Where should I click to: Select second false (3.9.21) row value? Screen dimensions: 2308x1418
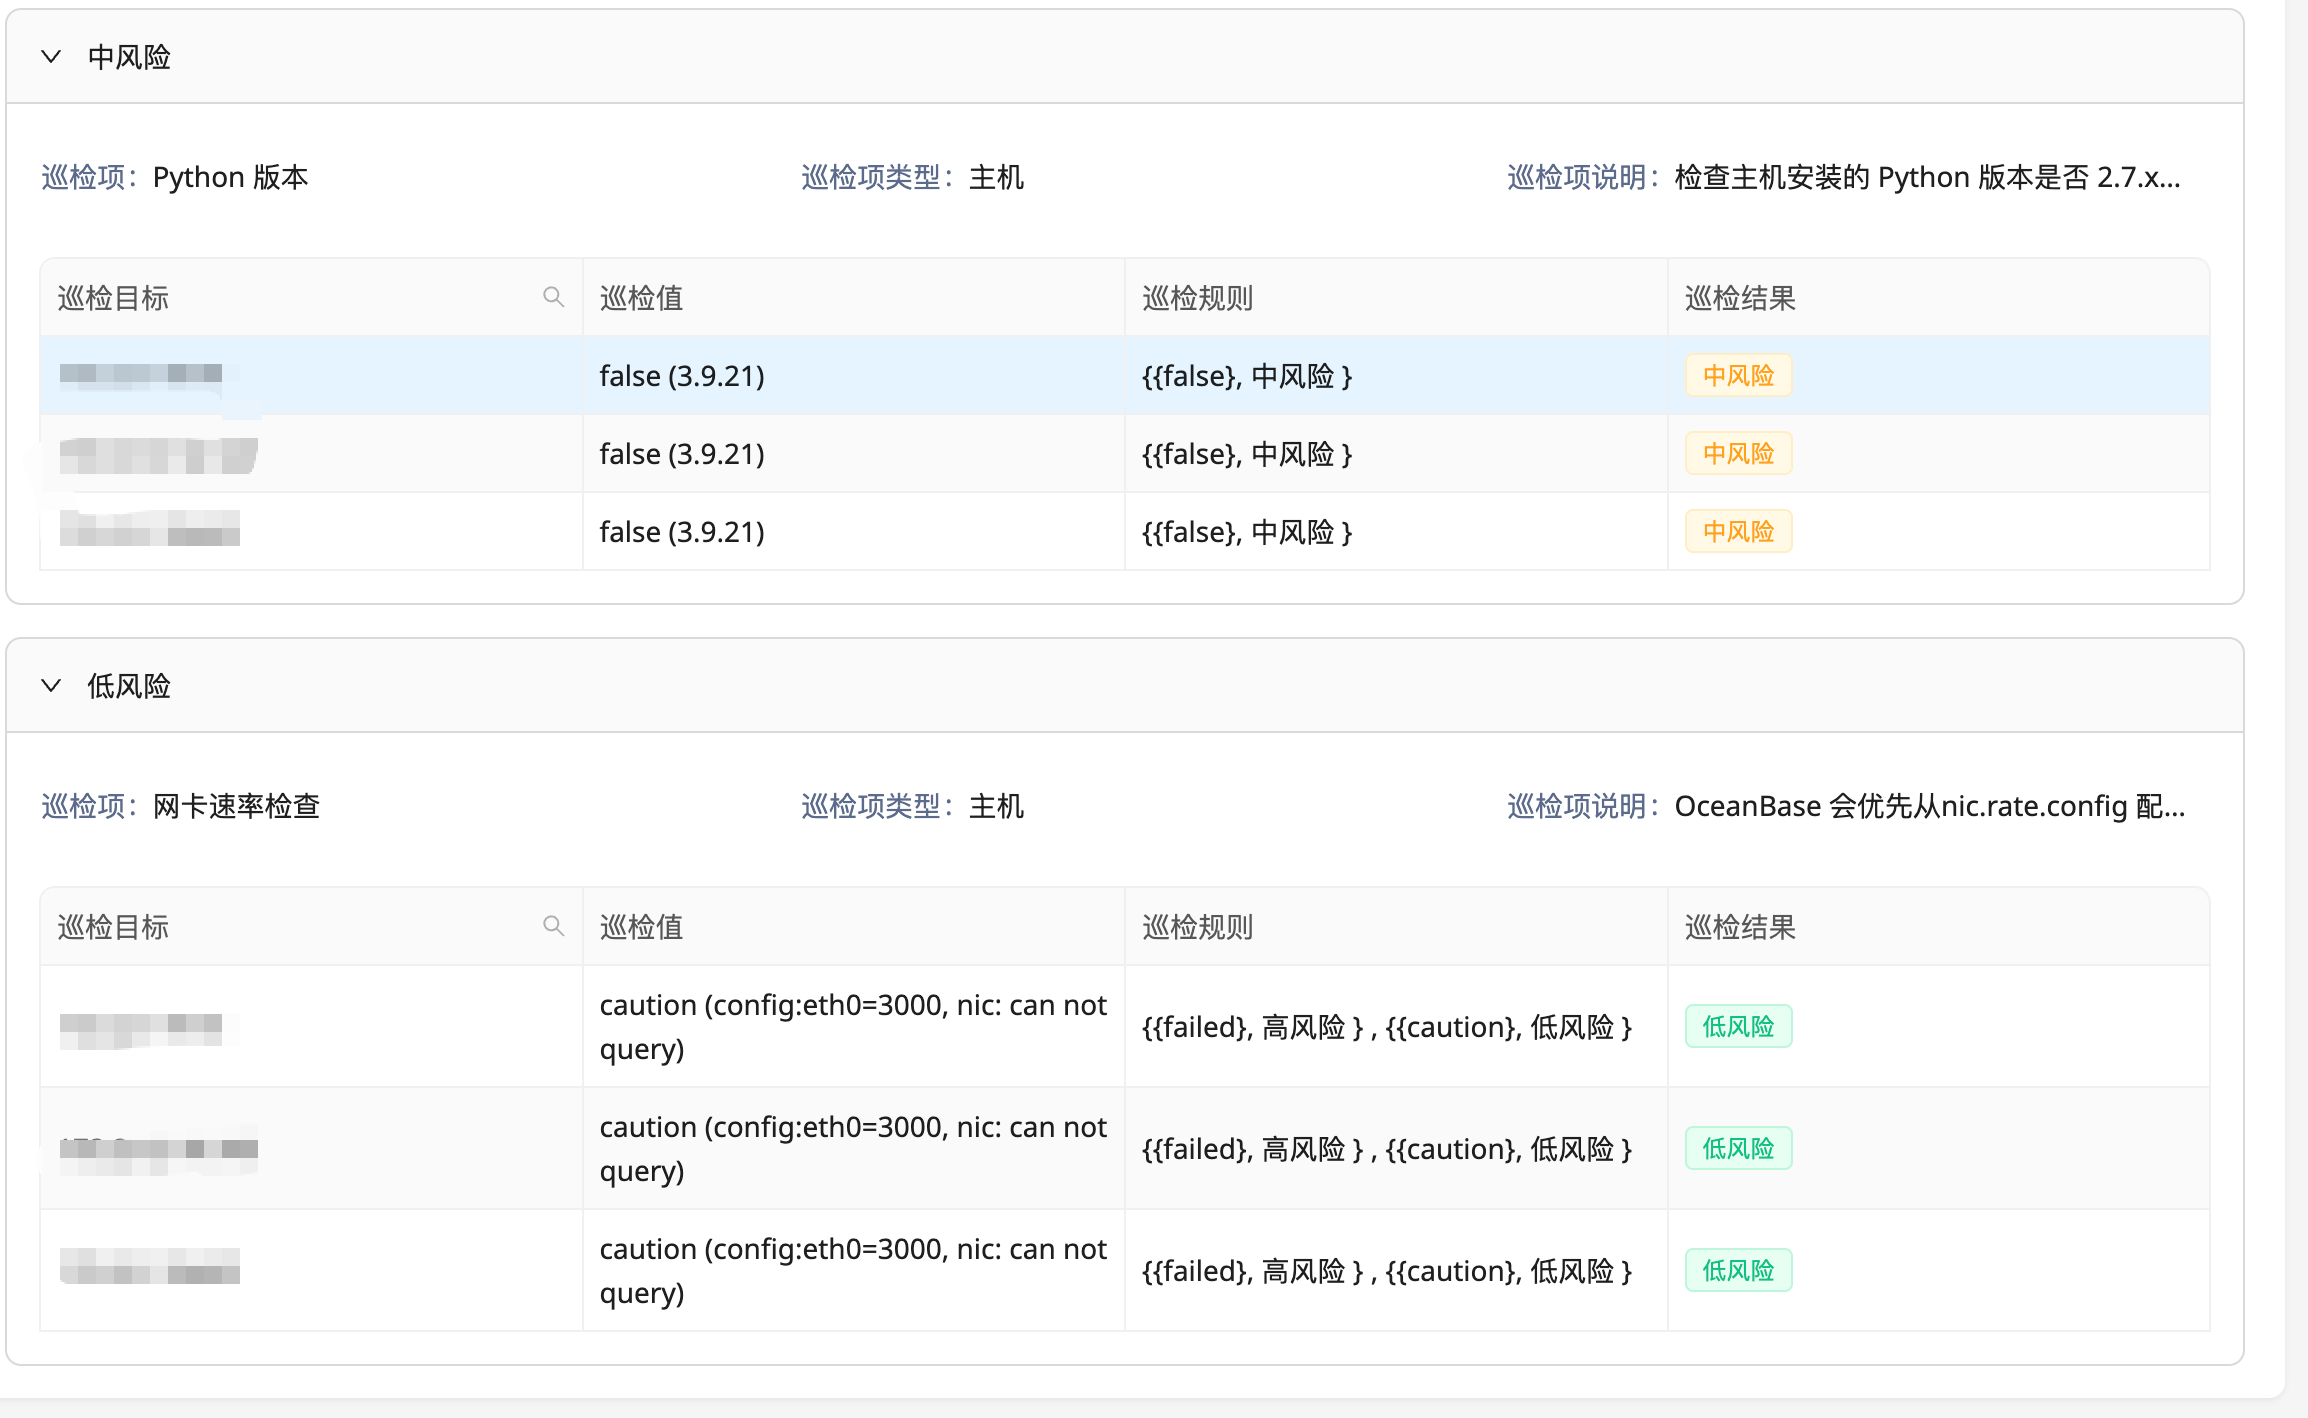coord(682,454)
